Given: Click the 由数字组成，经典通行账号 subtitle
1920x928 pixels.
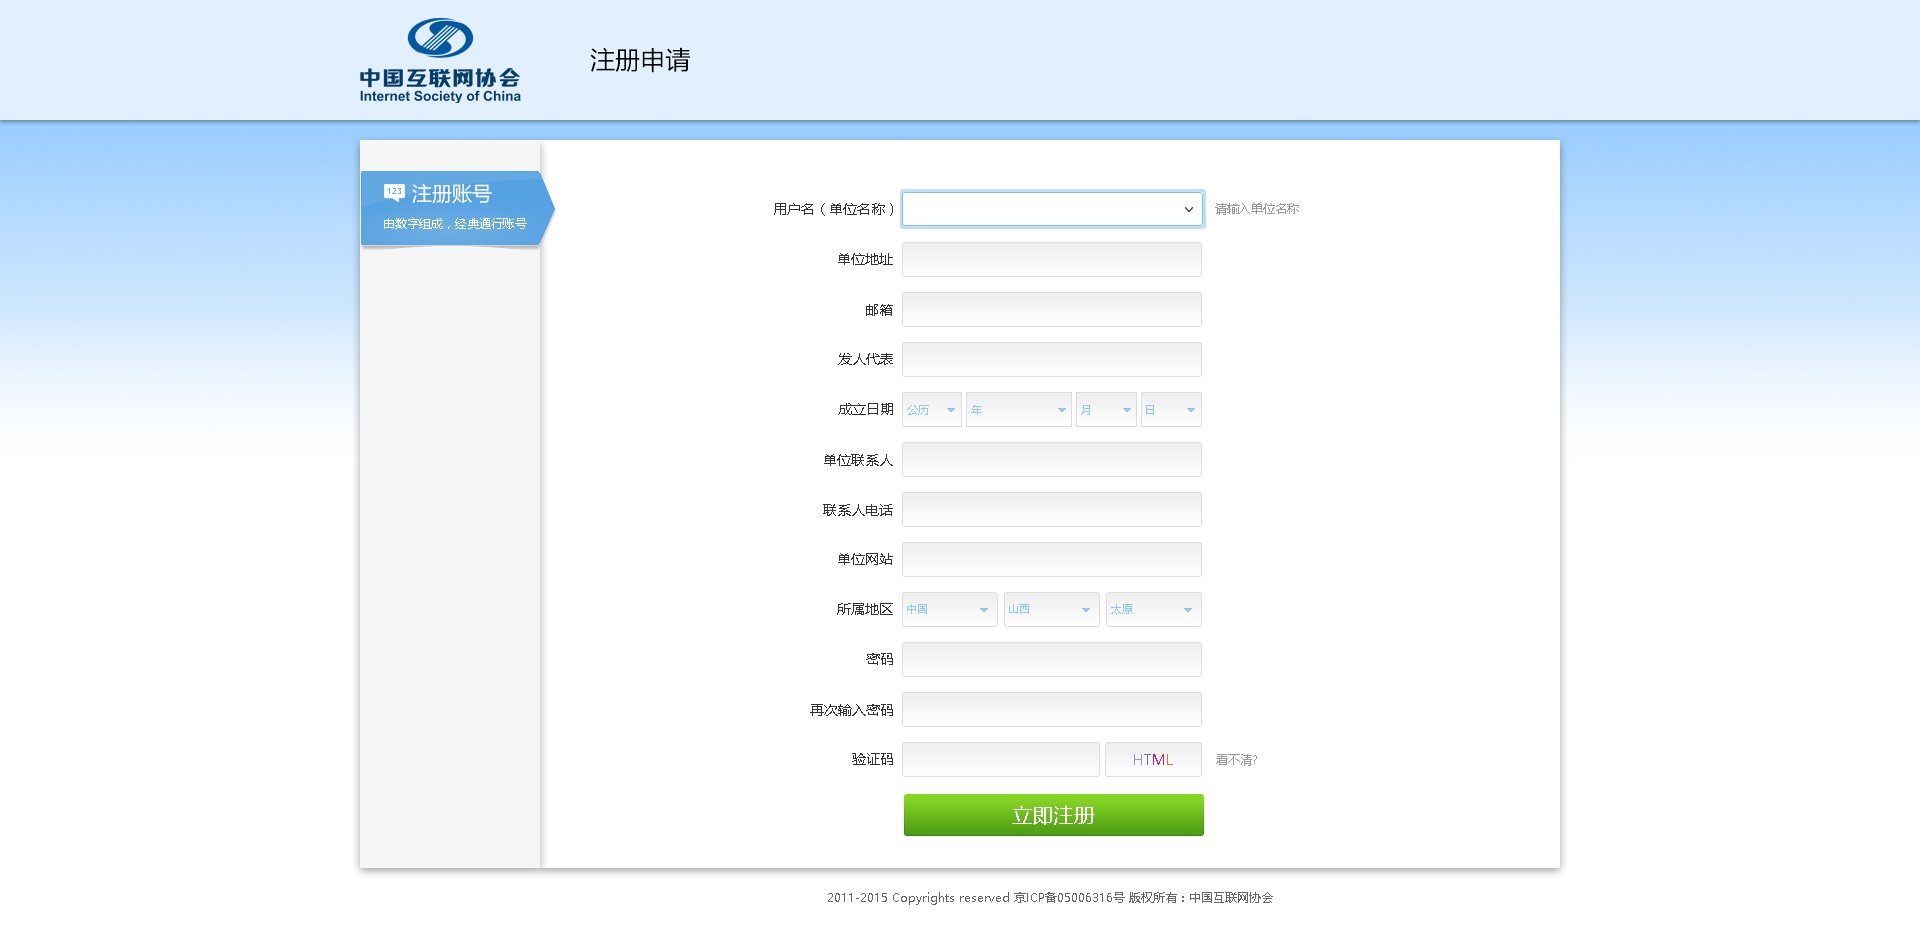Looking at the screenshot, I should point(455,224).
